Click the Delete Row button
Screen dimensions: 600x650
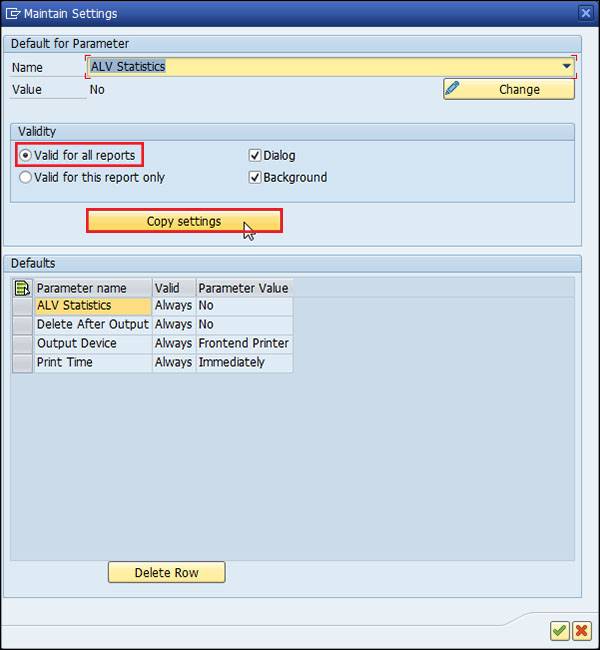pyautogui.click(x=167, y=572)
